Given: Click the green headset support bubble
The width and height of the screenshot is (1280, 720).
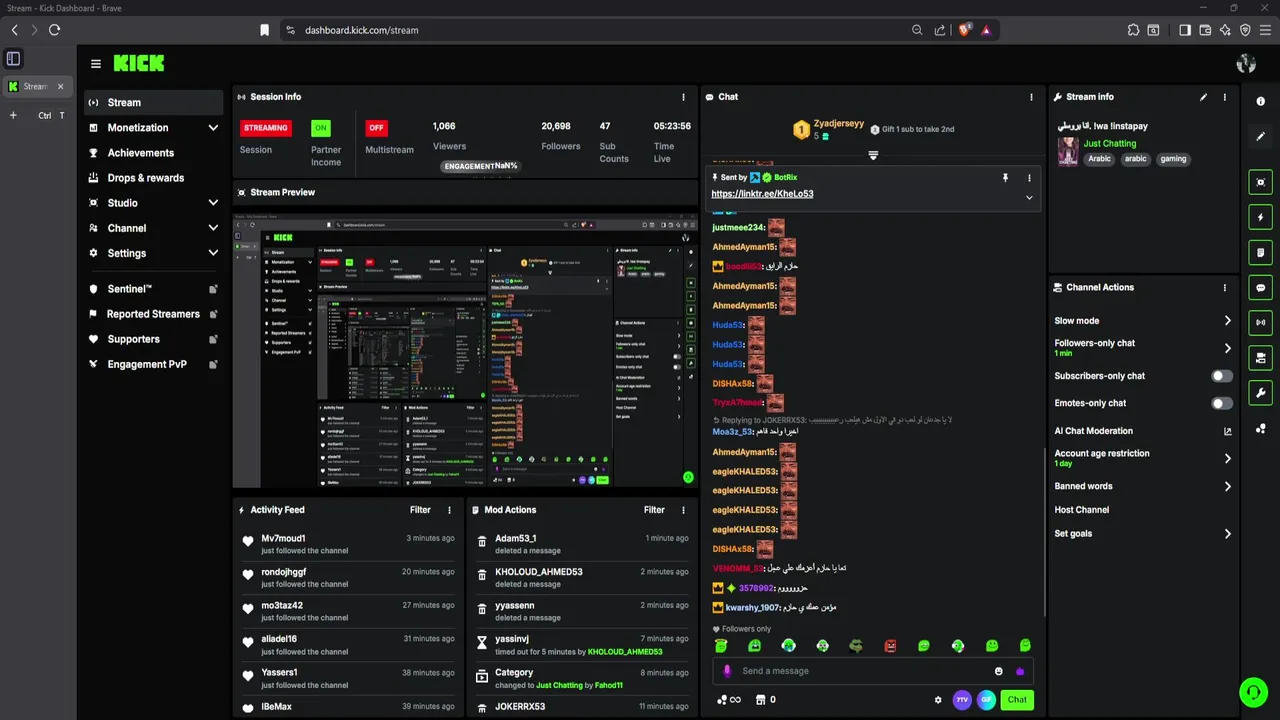Looking at the screenshot, I should pyautogui.click(x=1253, y=692).
